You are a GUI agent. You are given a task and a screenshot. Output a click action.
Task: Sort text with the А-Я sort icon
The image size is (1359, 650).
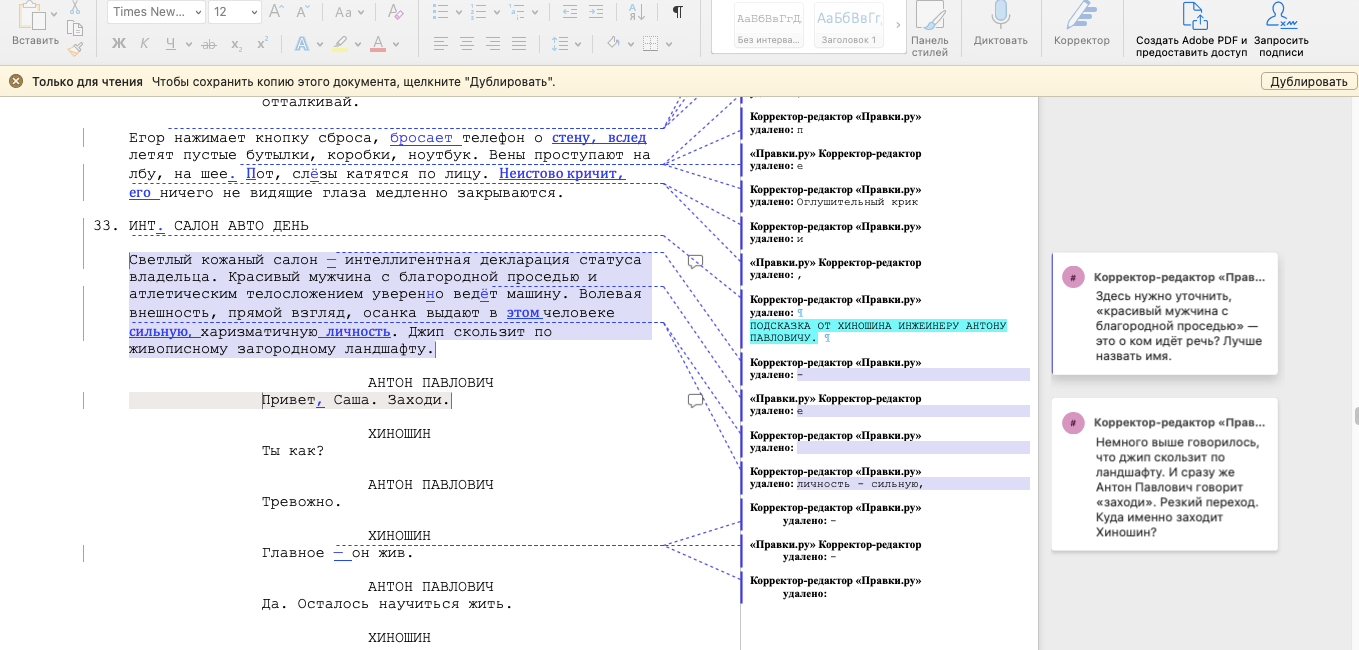point(638,12)
